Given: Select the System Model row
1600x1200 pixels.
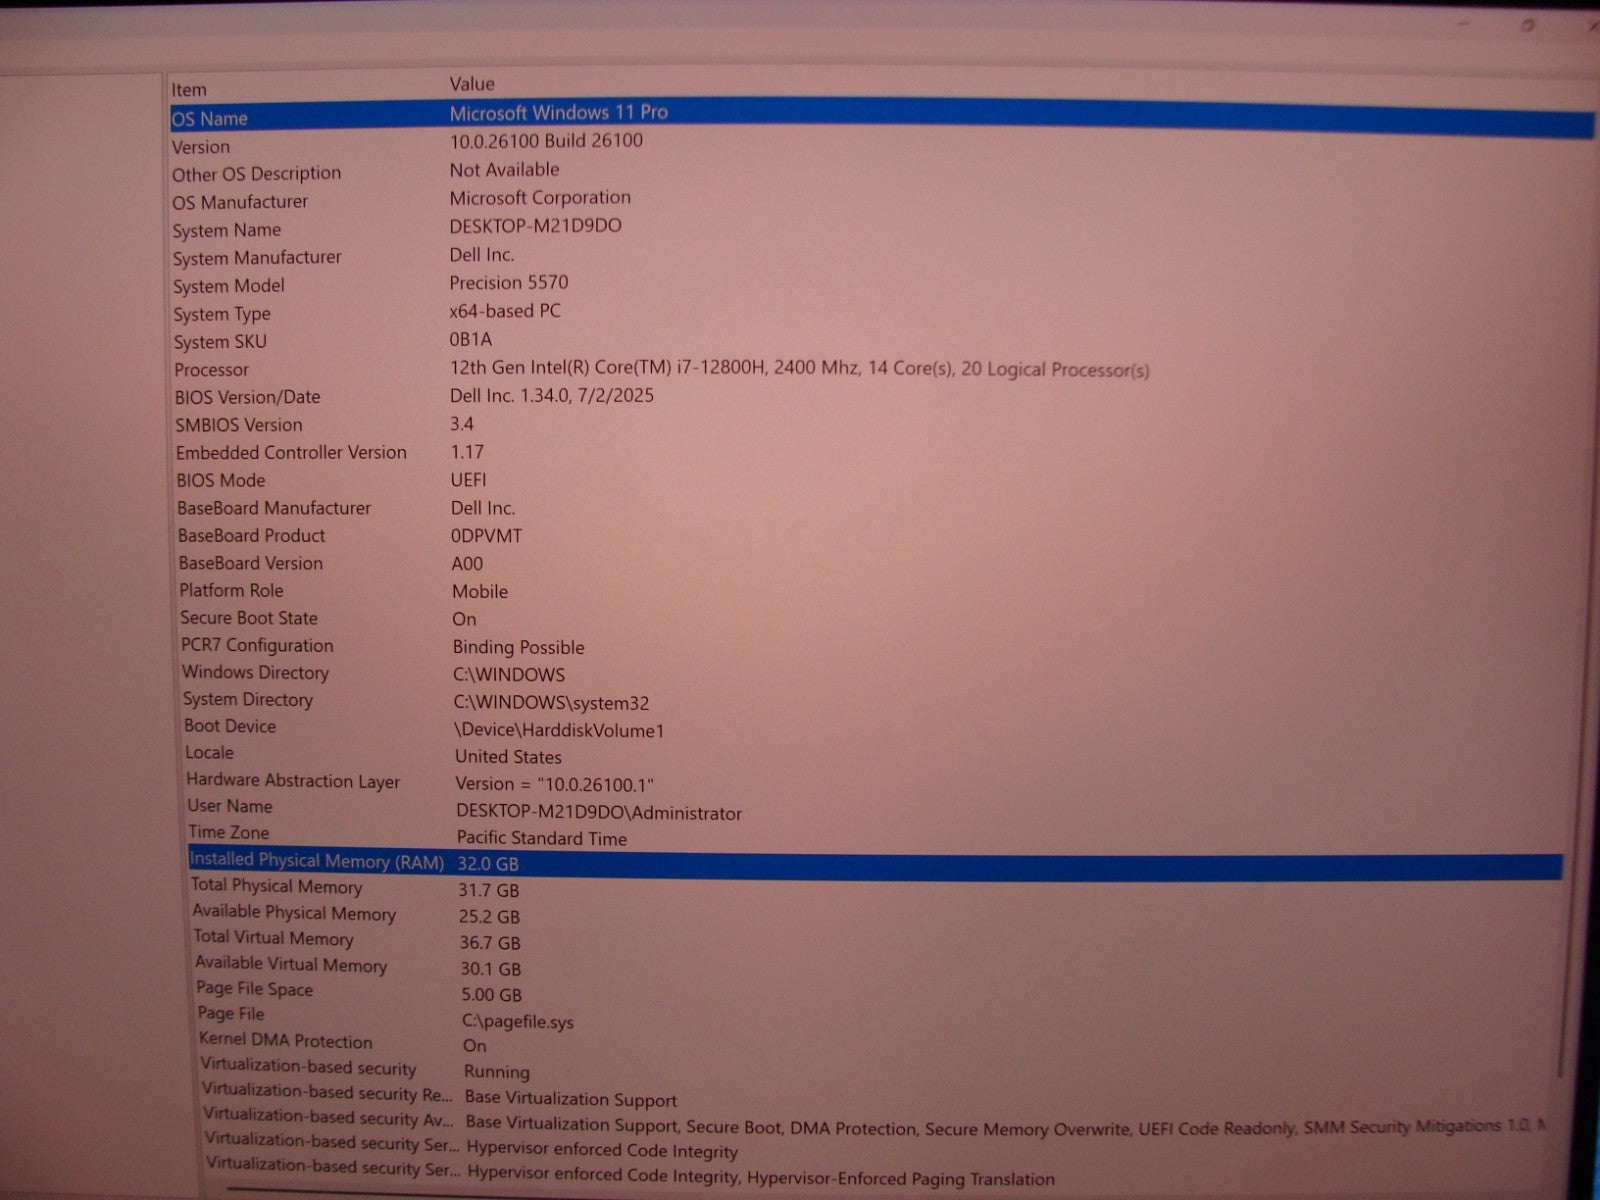Looking at the screenshot, I should click(229, 286).
